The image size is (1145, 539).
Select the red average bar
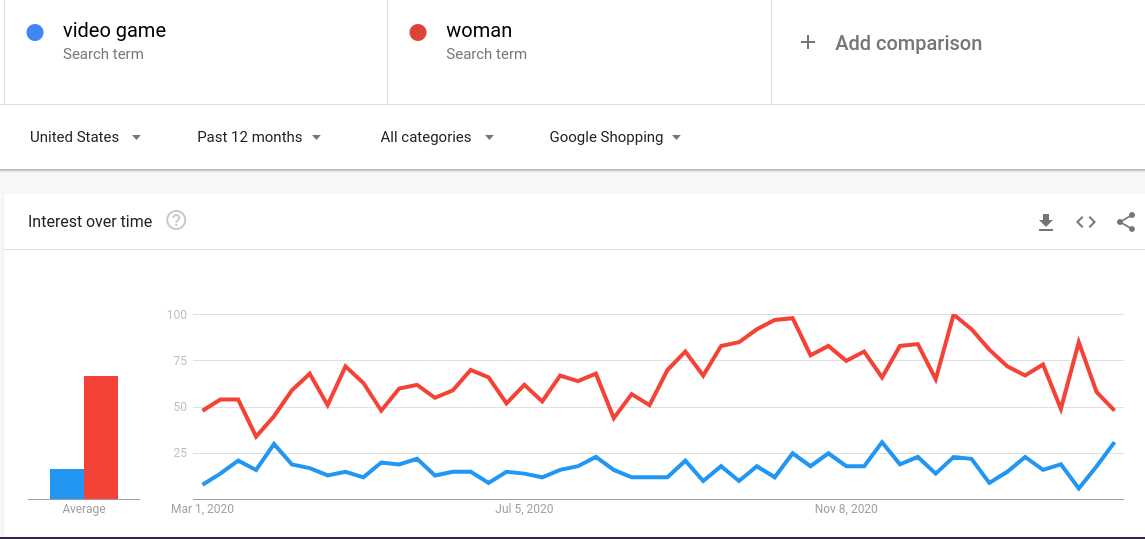101,437
